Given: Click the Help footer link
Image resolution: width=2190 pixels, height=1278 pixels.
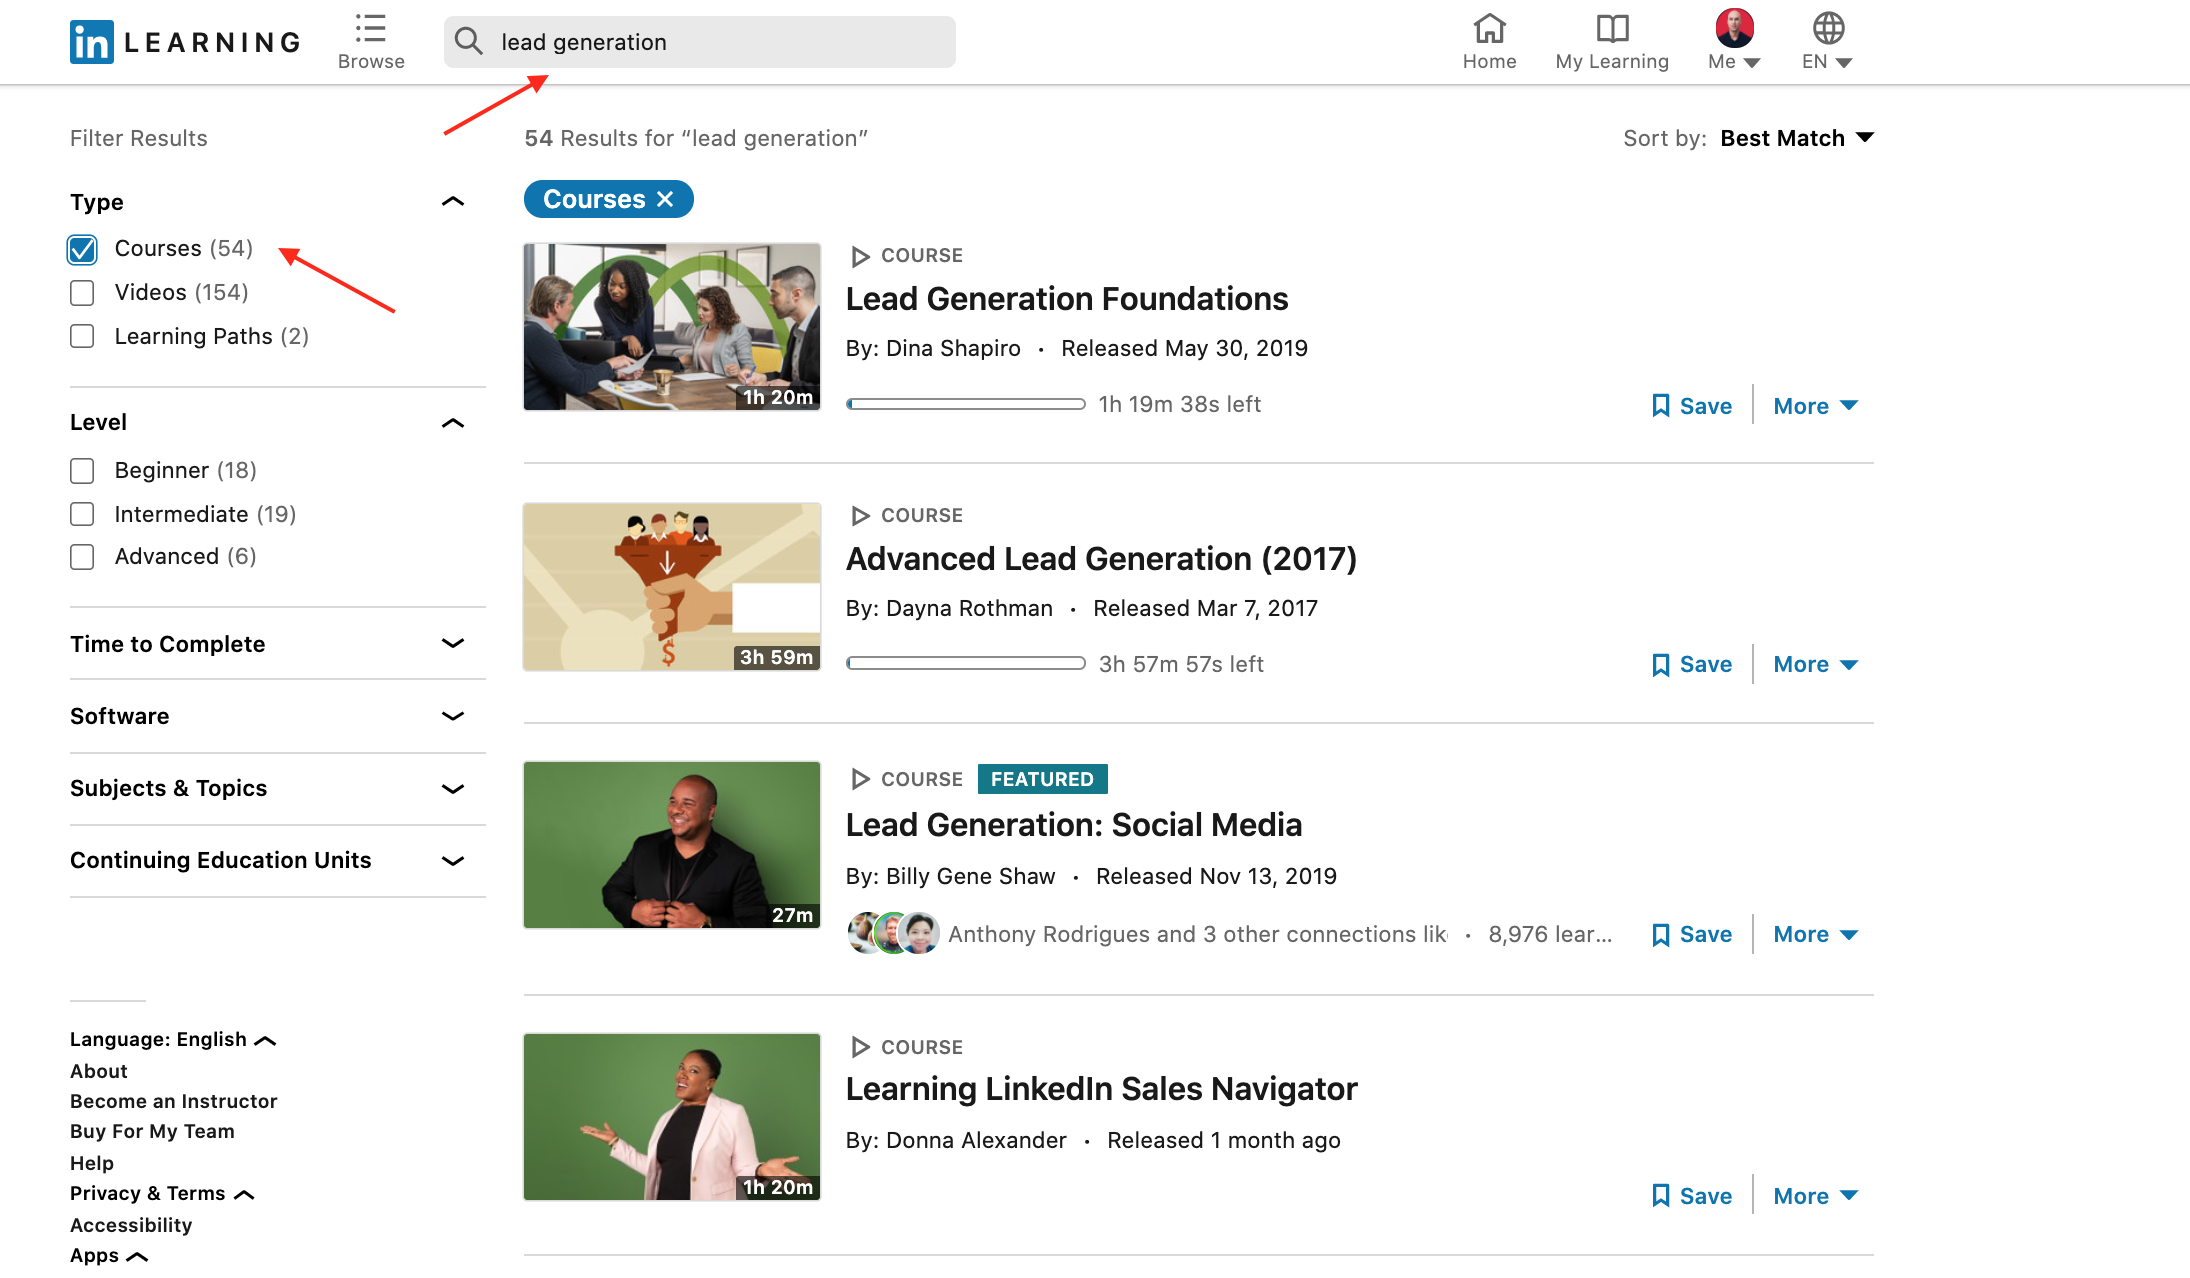Looking at the screenshot, I should [x=92, y=1163].
